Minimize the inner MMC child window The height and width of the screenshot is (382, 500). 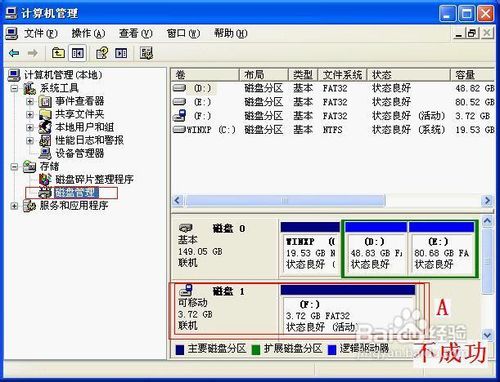coord(459,33)
